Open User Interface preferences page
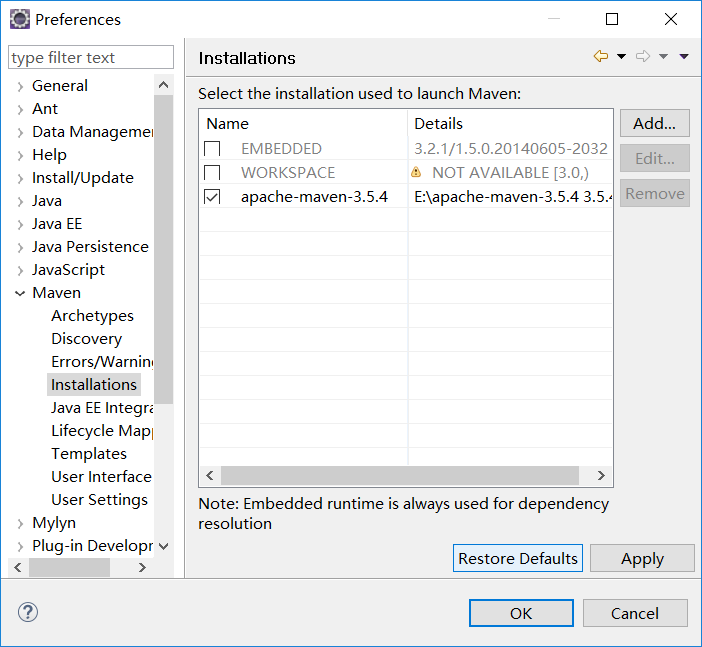 (x=101, y=477)
